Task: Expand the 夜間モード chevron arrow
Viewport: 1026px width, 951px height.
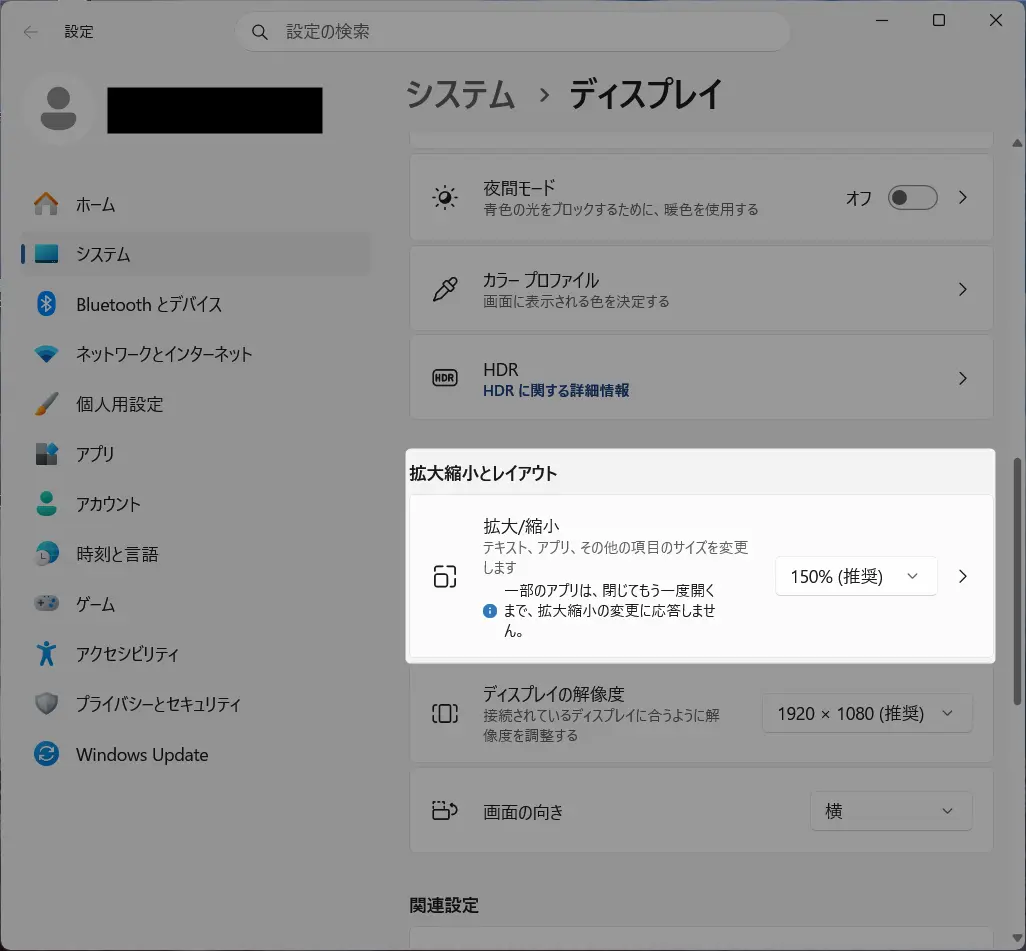Action: [963, 198]
